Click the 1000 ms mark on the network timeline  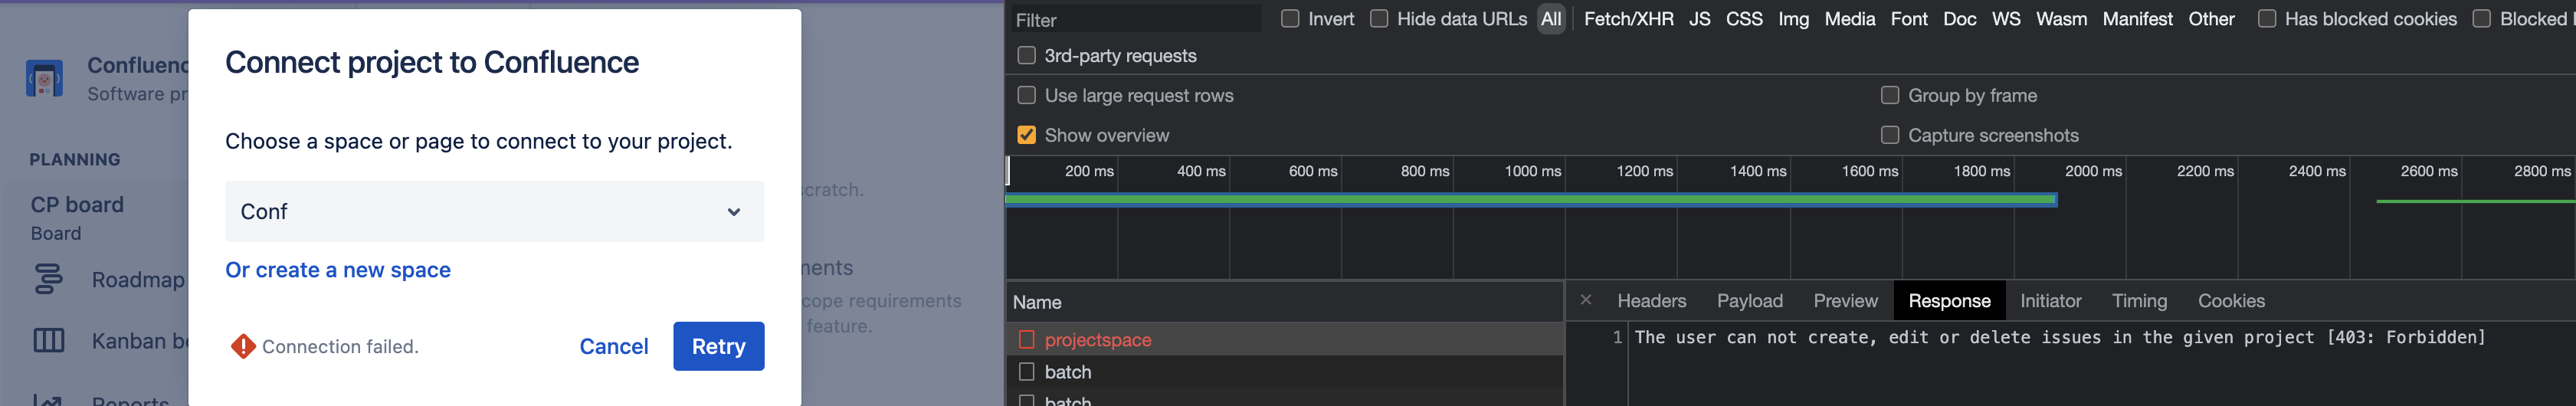1532,171
